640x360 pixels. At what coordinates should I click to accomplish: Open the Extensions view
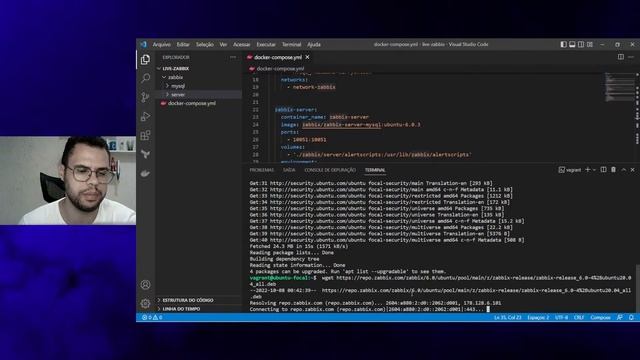tap(145, 135)
